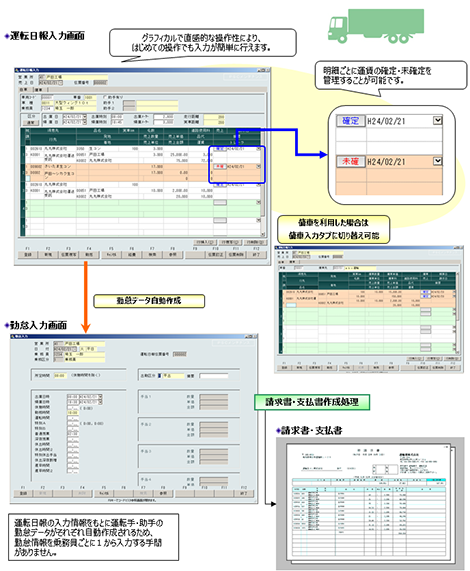Click the 運転日報入力 window title bar icon
The height and width of the screenshot is (571, 470).
coord(17,70)
